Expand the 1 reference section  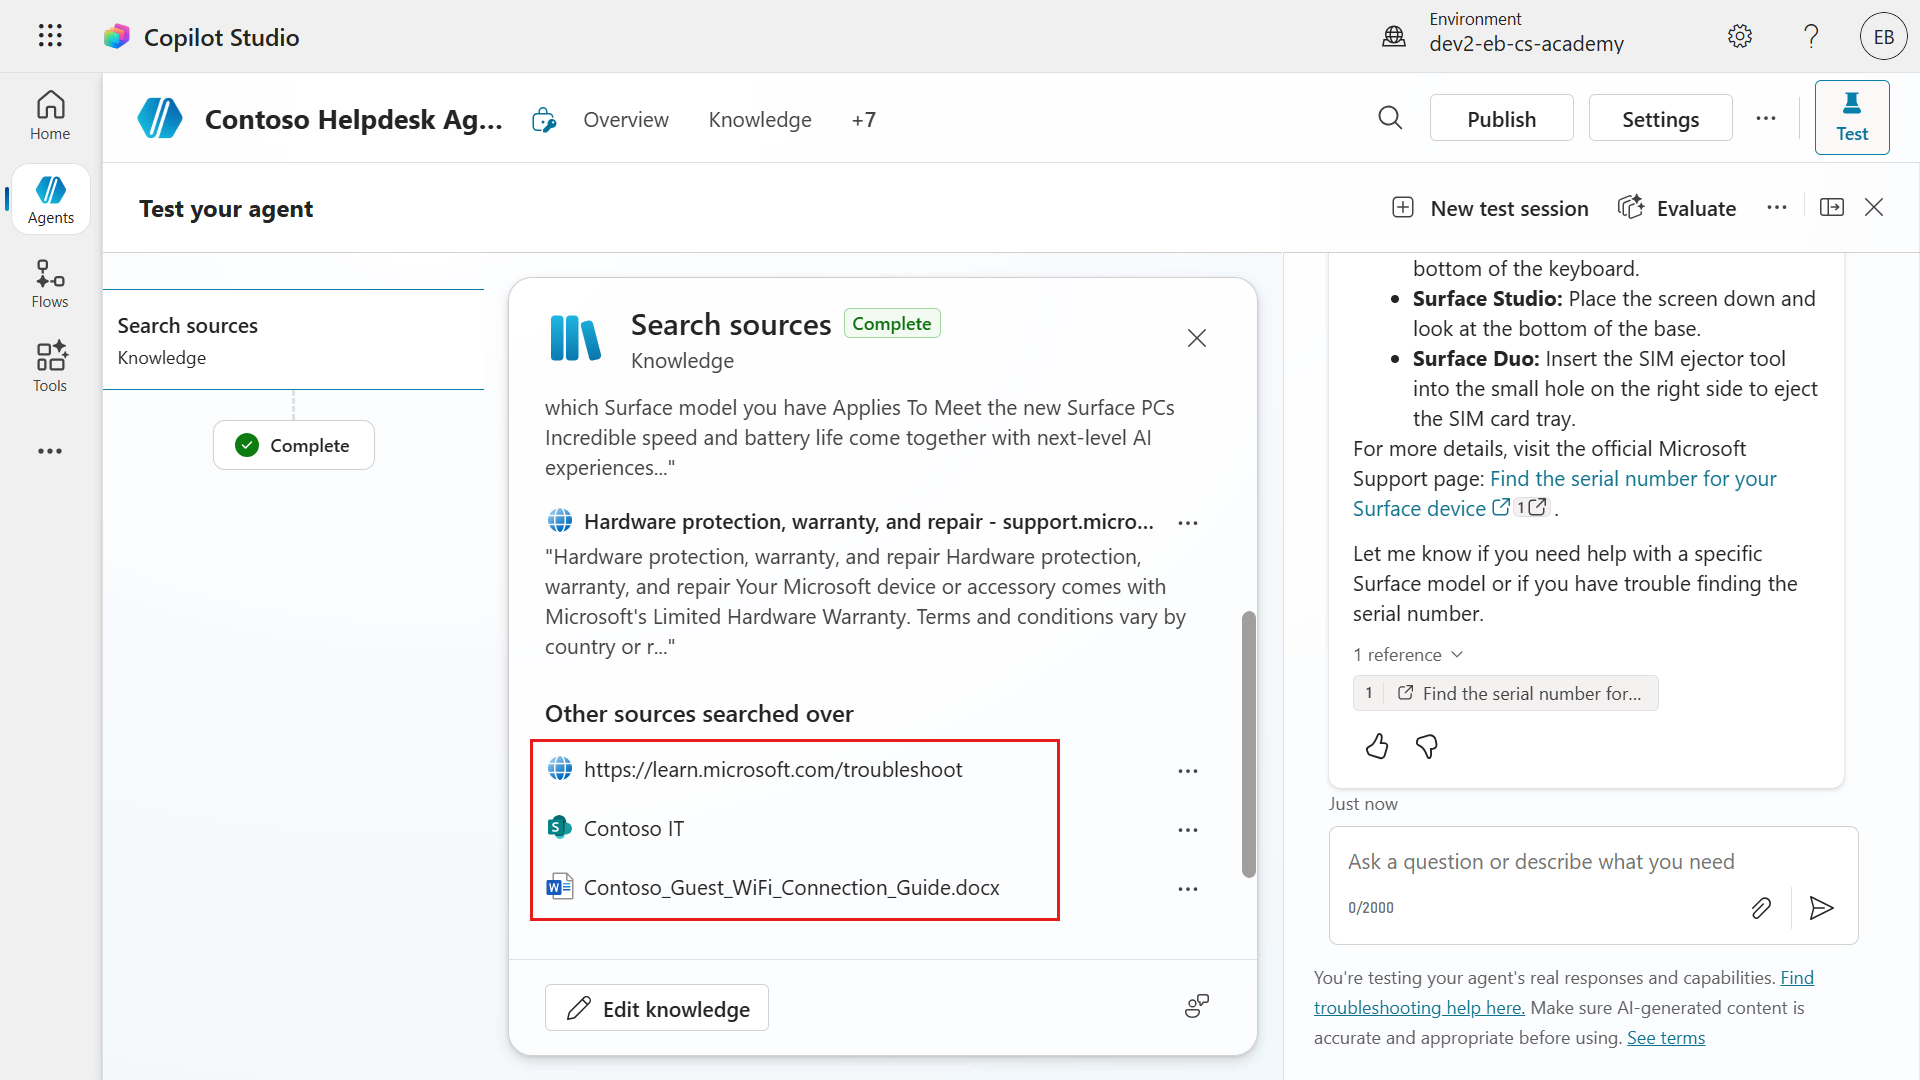pyautogui.click(x=1408, y=654)
